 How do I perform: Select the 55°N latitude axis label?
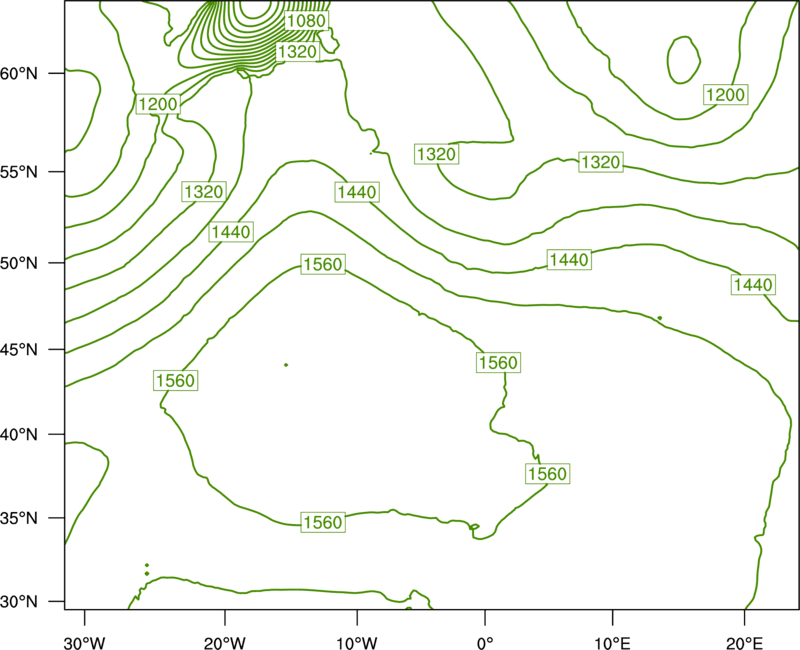tap(19, 172)
